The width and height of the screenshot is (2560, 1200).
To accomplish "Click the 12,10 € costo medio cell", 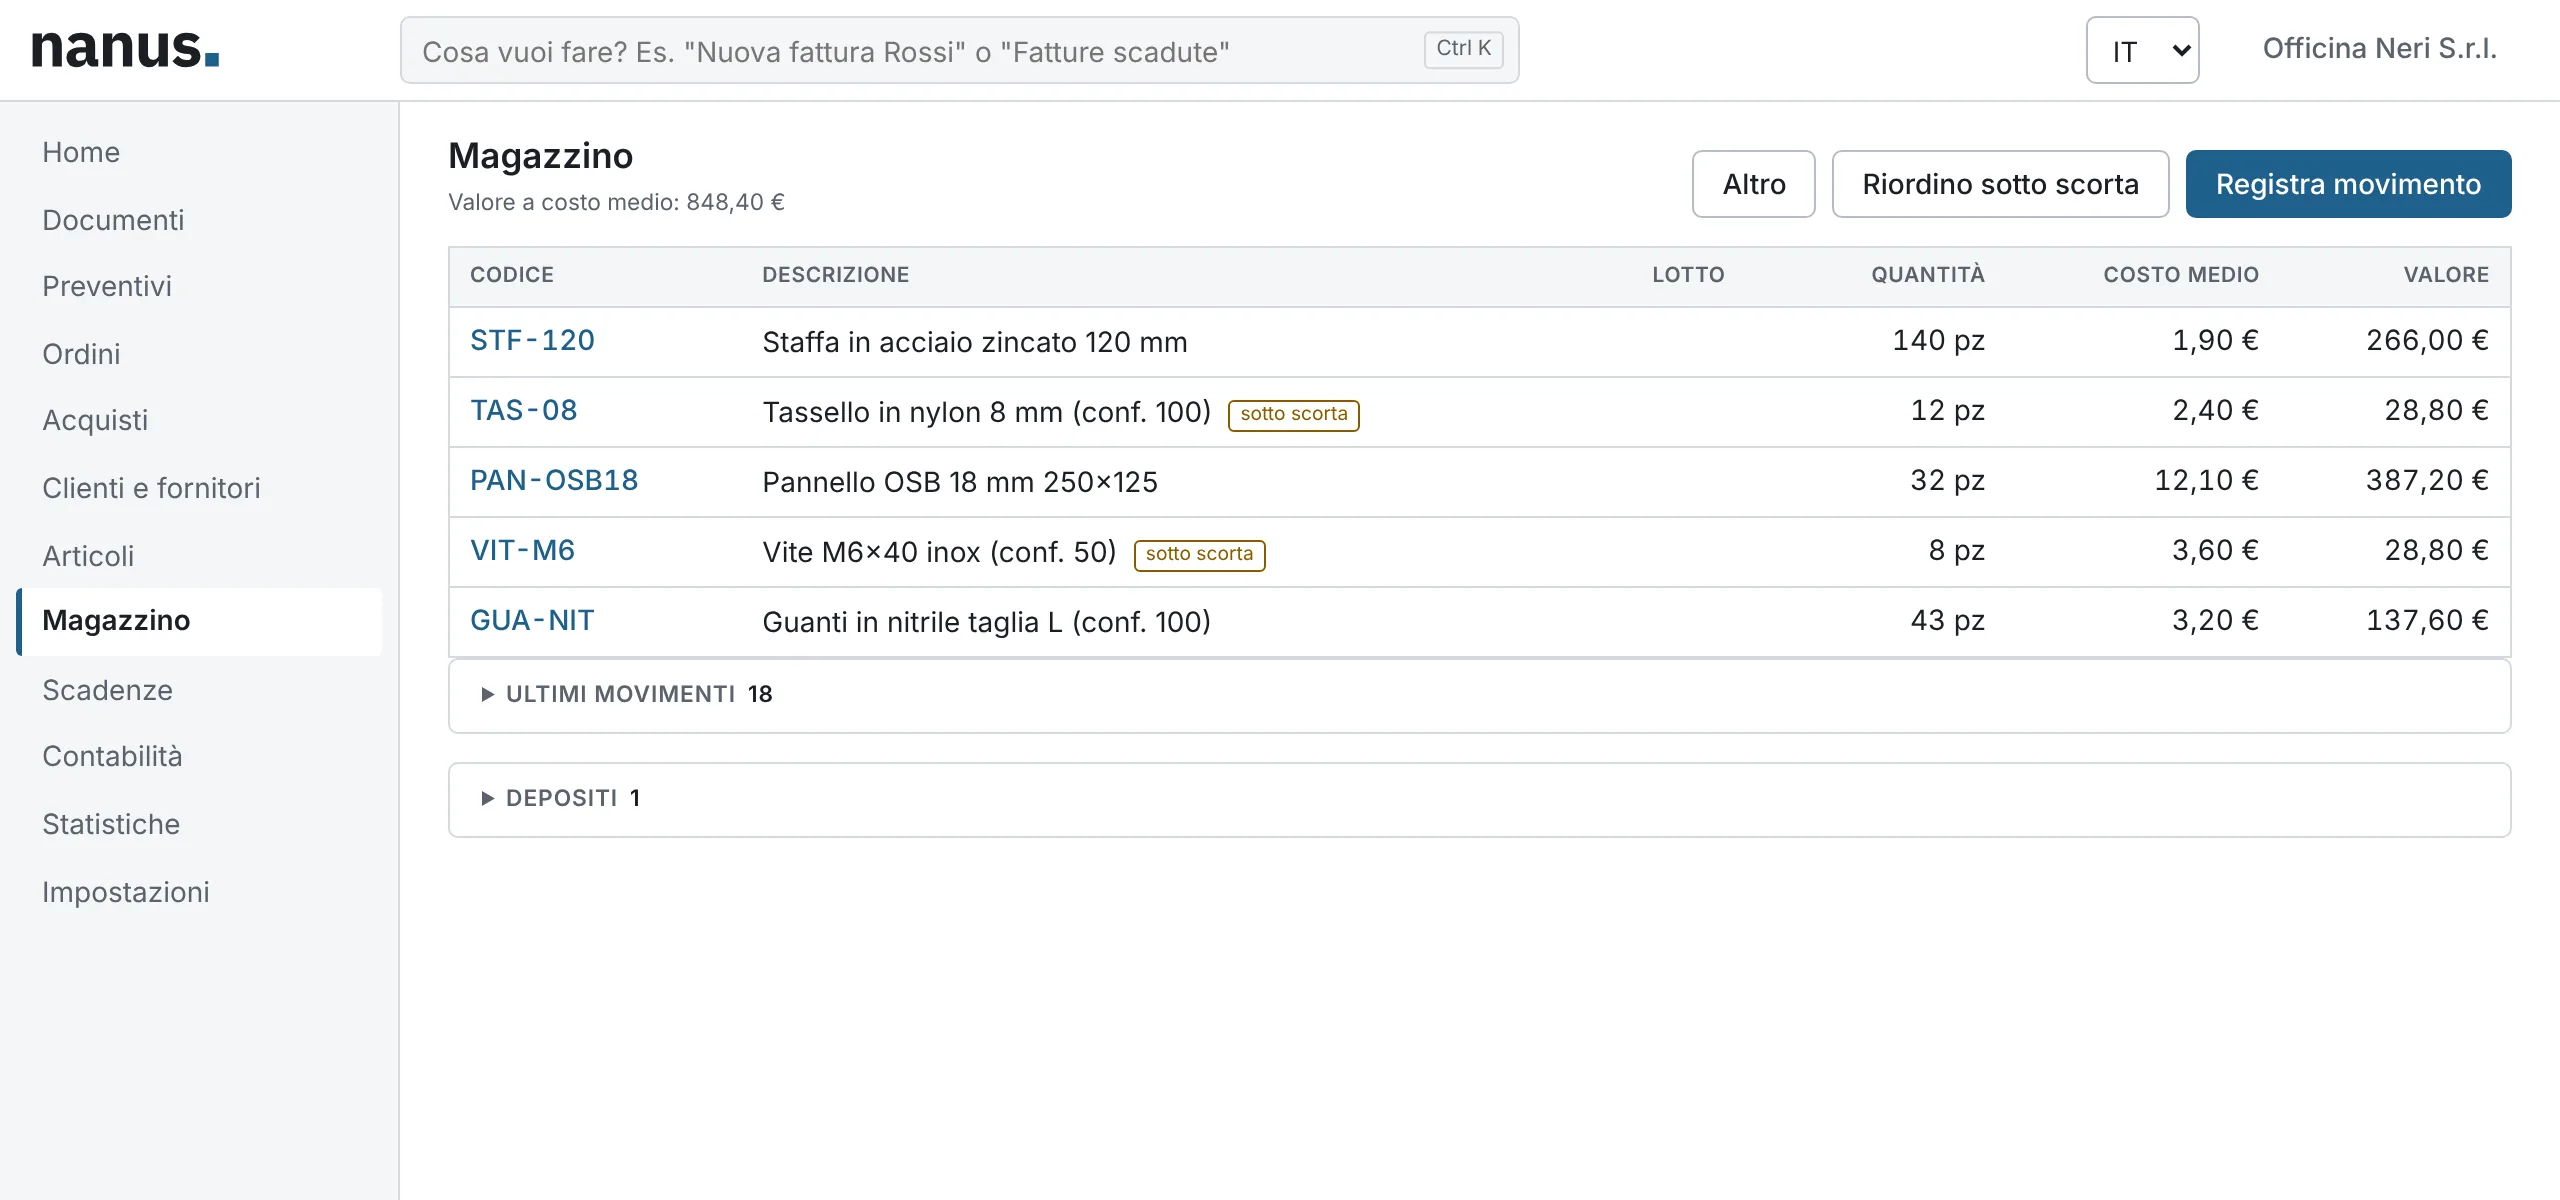I will (2206, 481).
